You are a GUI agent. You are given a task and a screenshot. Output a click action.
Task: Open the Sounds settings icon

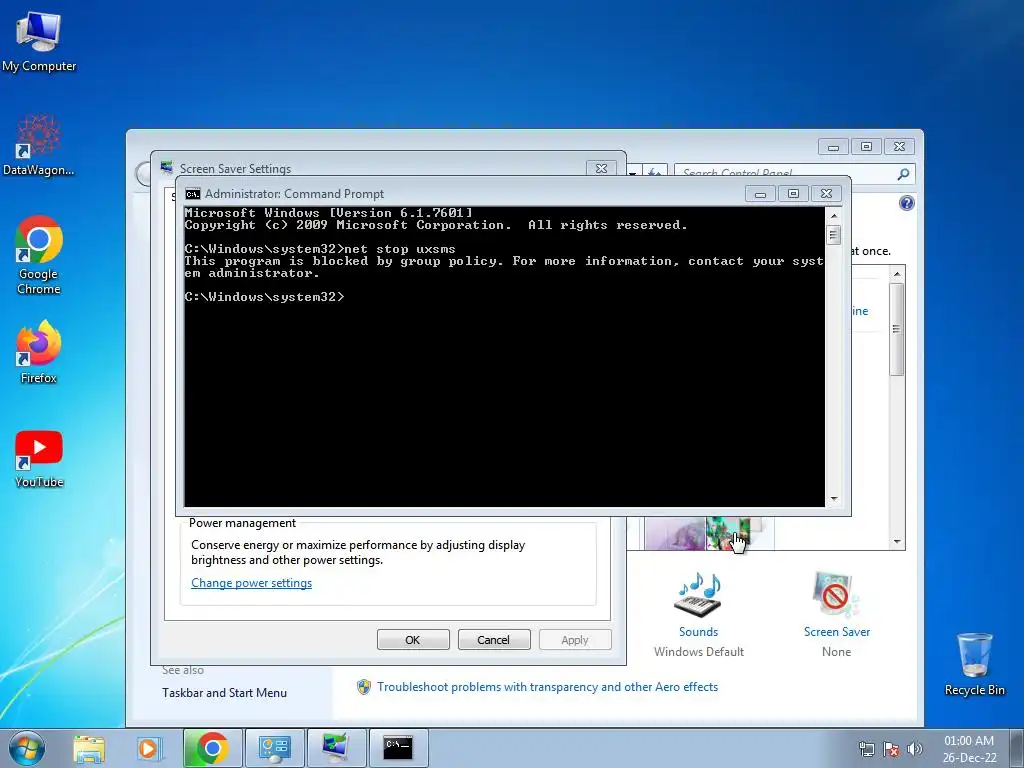[x=697, y=595]
